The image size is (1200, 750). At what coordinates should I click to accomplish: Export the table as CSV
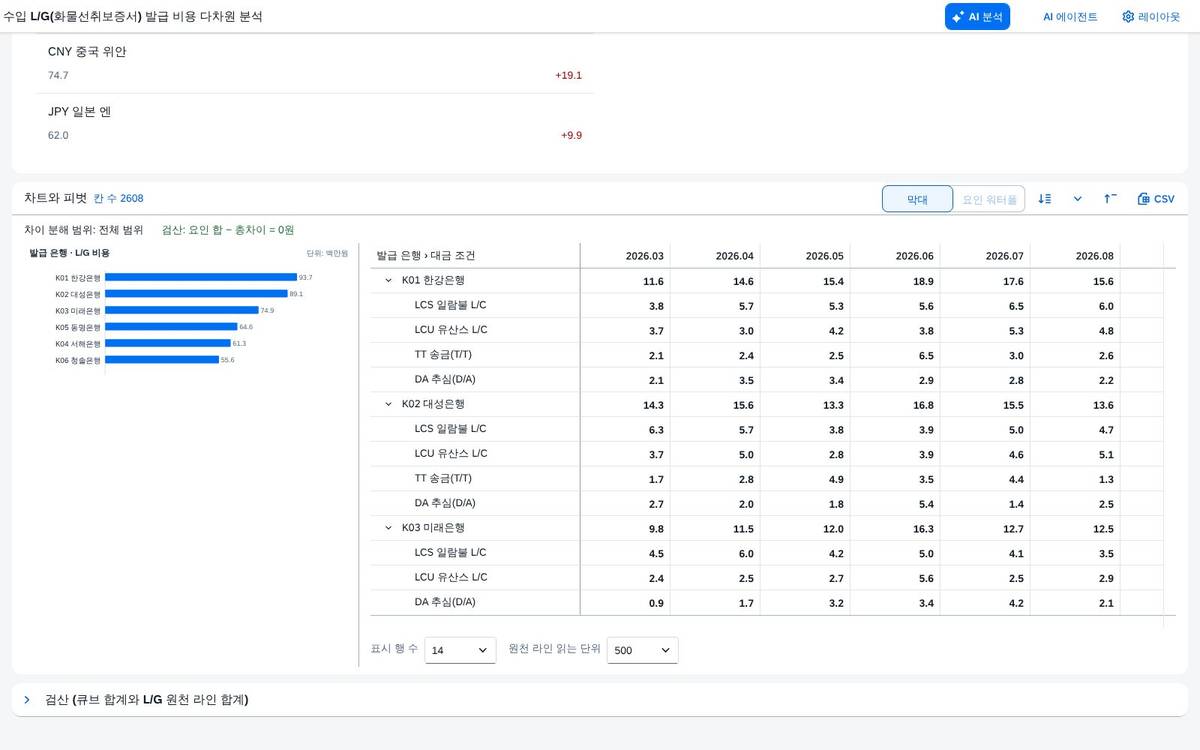(1156, 199)
